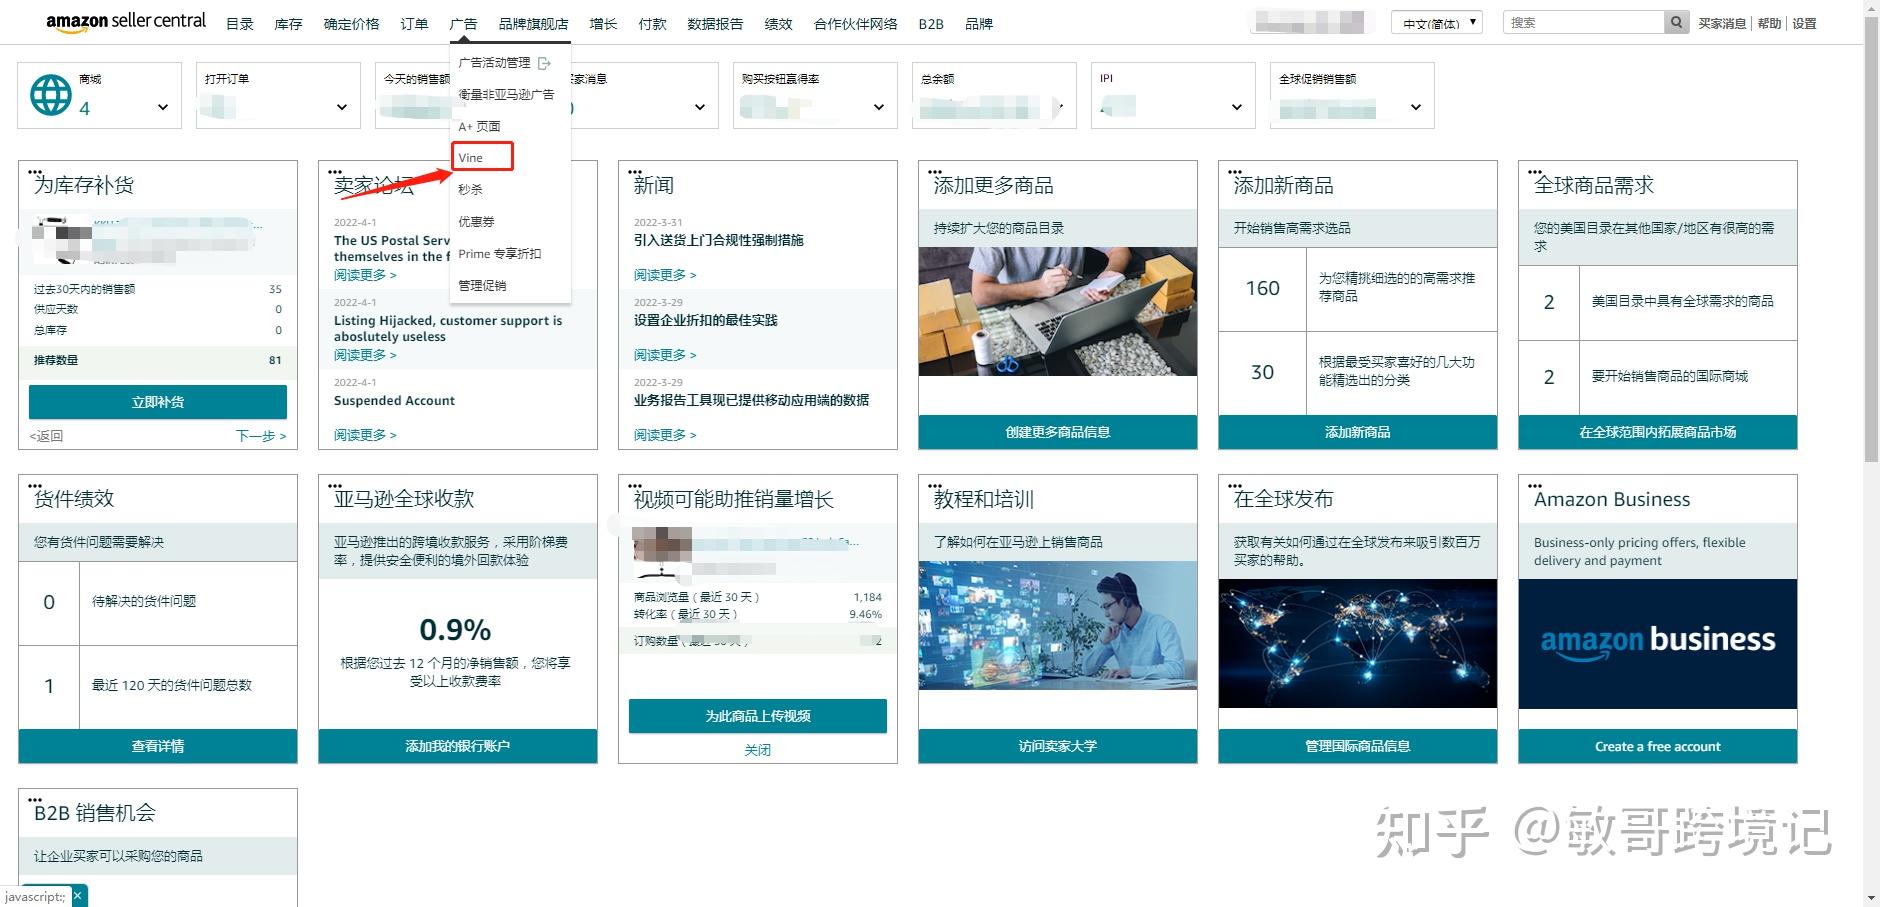This screenshot has width=1880, height=907.
Task: Open the 帮助 link in header
Action: point(1769,24)
